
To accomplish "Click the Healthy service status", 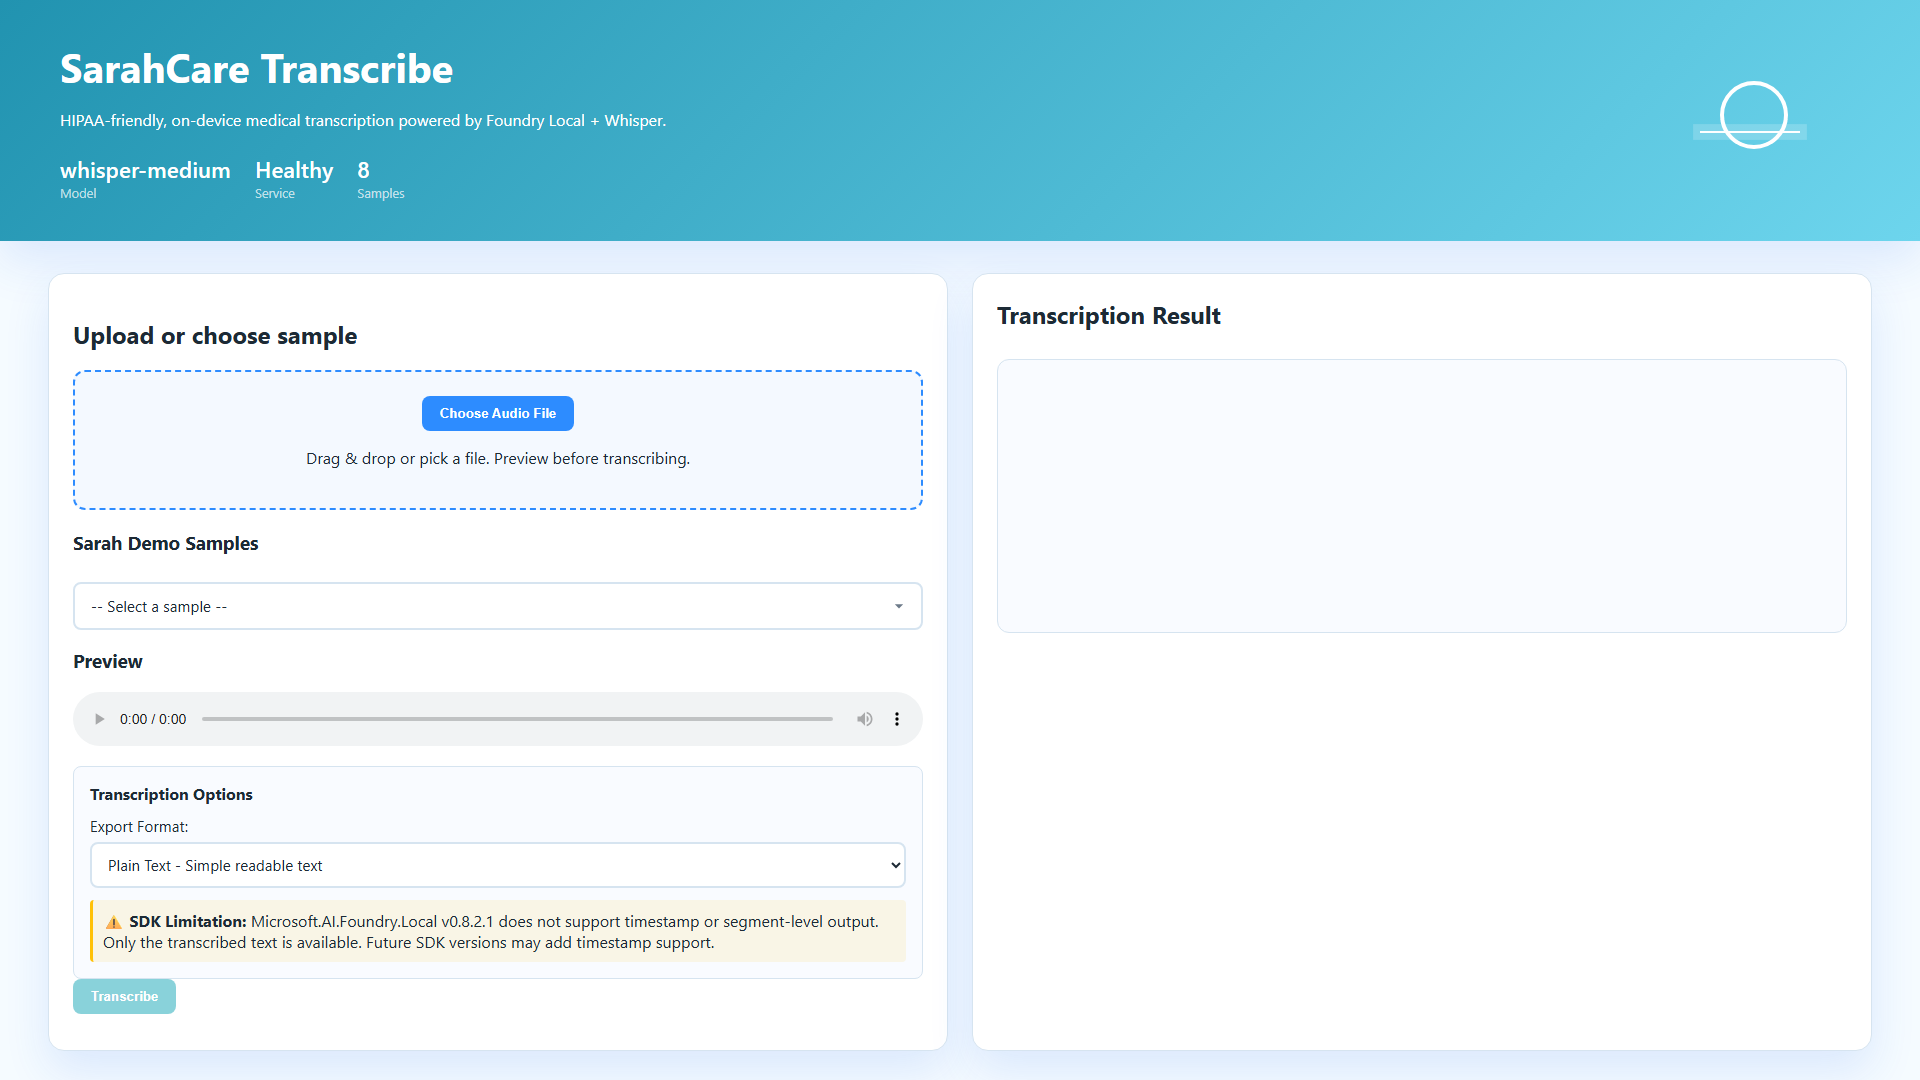I will click(x=294, y=171).
